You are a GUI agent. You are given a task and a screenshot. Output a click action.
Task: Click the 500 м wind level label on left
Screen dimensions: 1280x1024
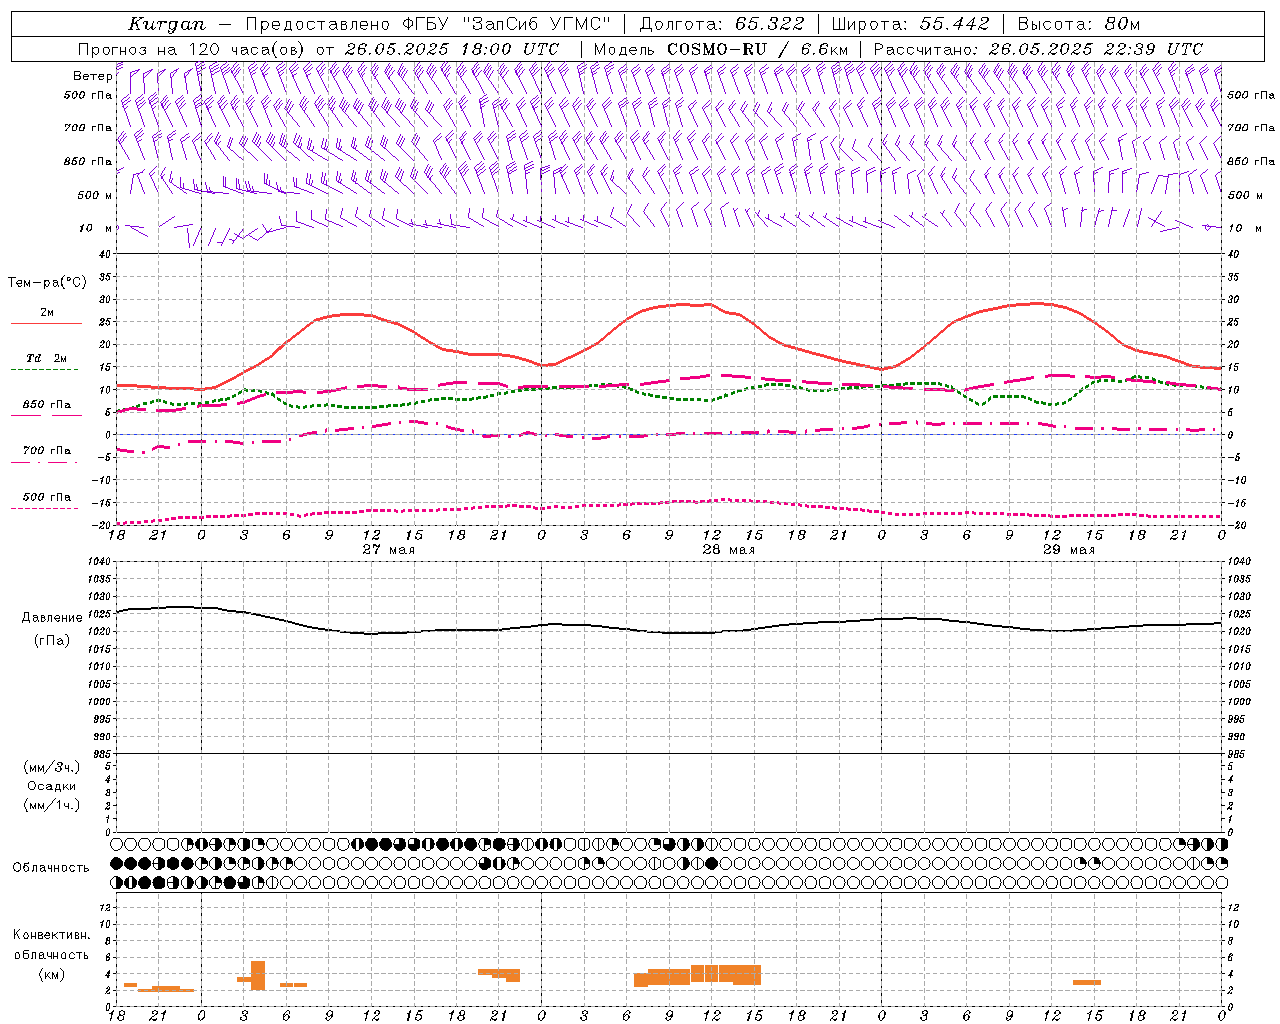tap(95, 195)
